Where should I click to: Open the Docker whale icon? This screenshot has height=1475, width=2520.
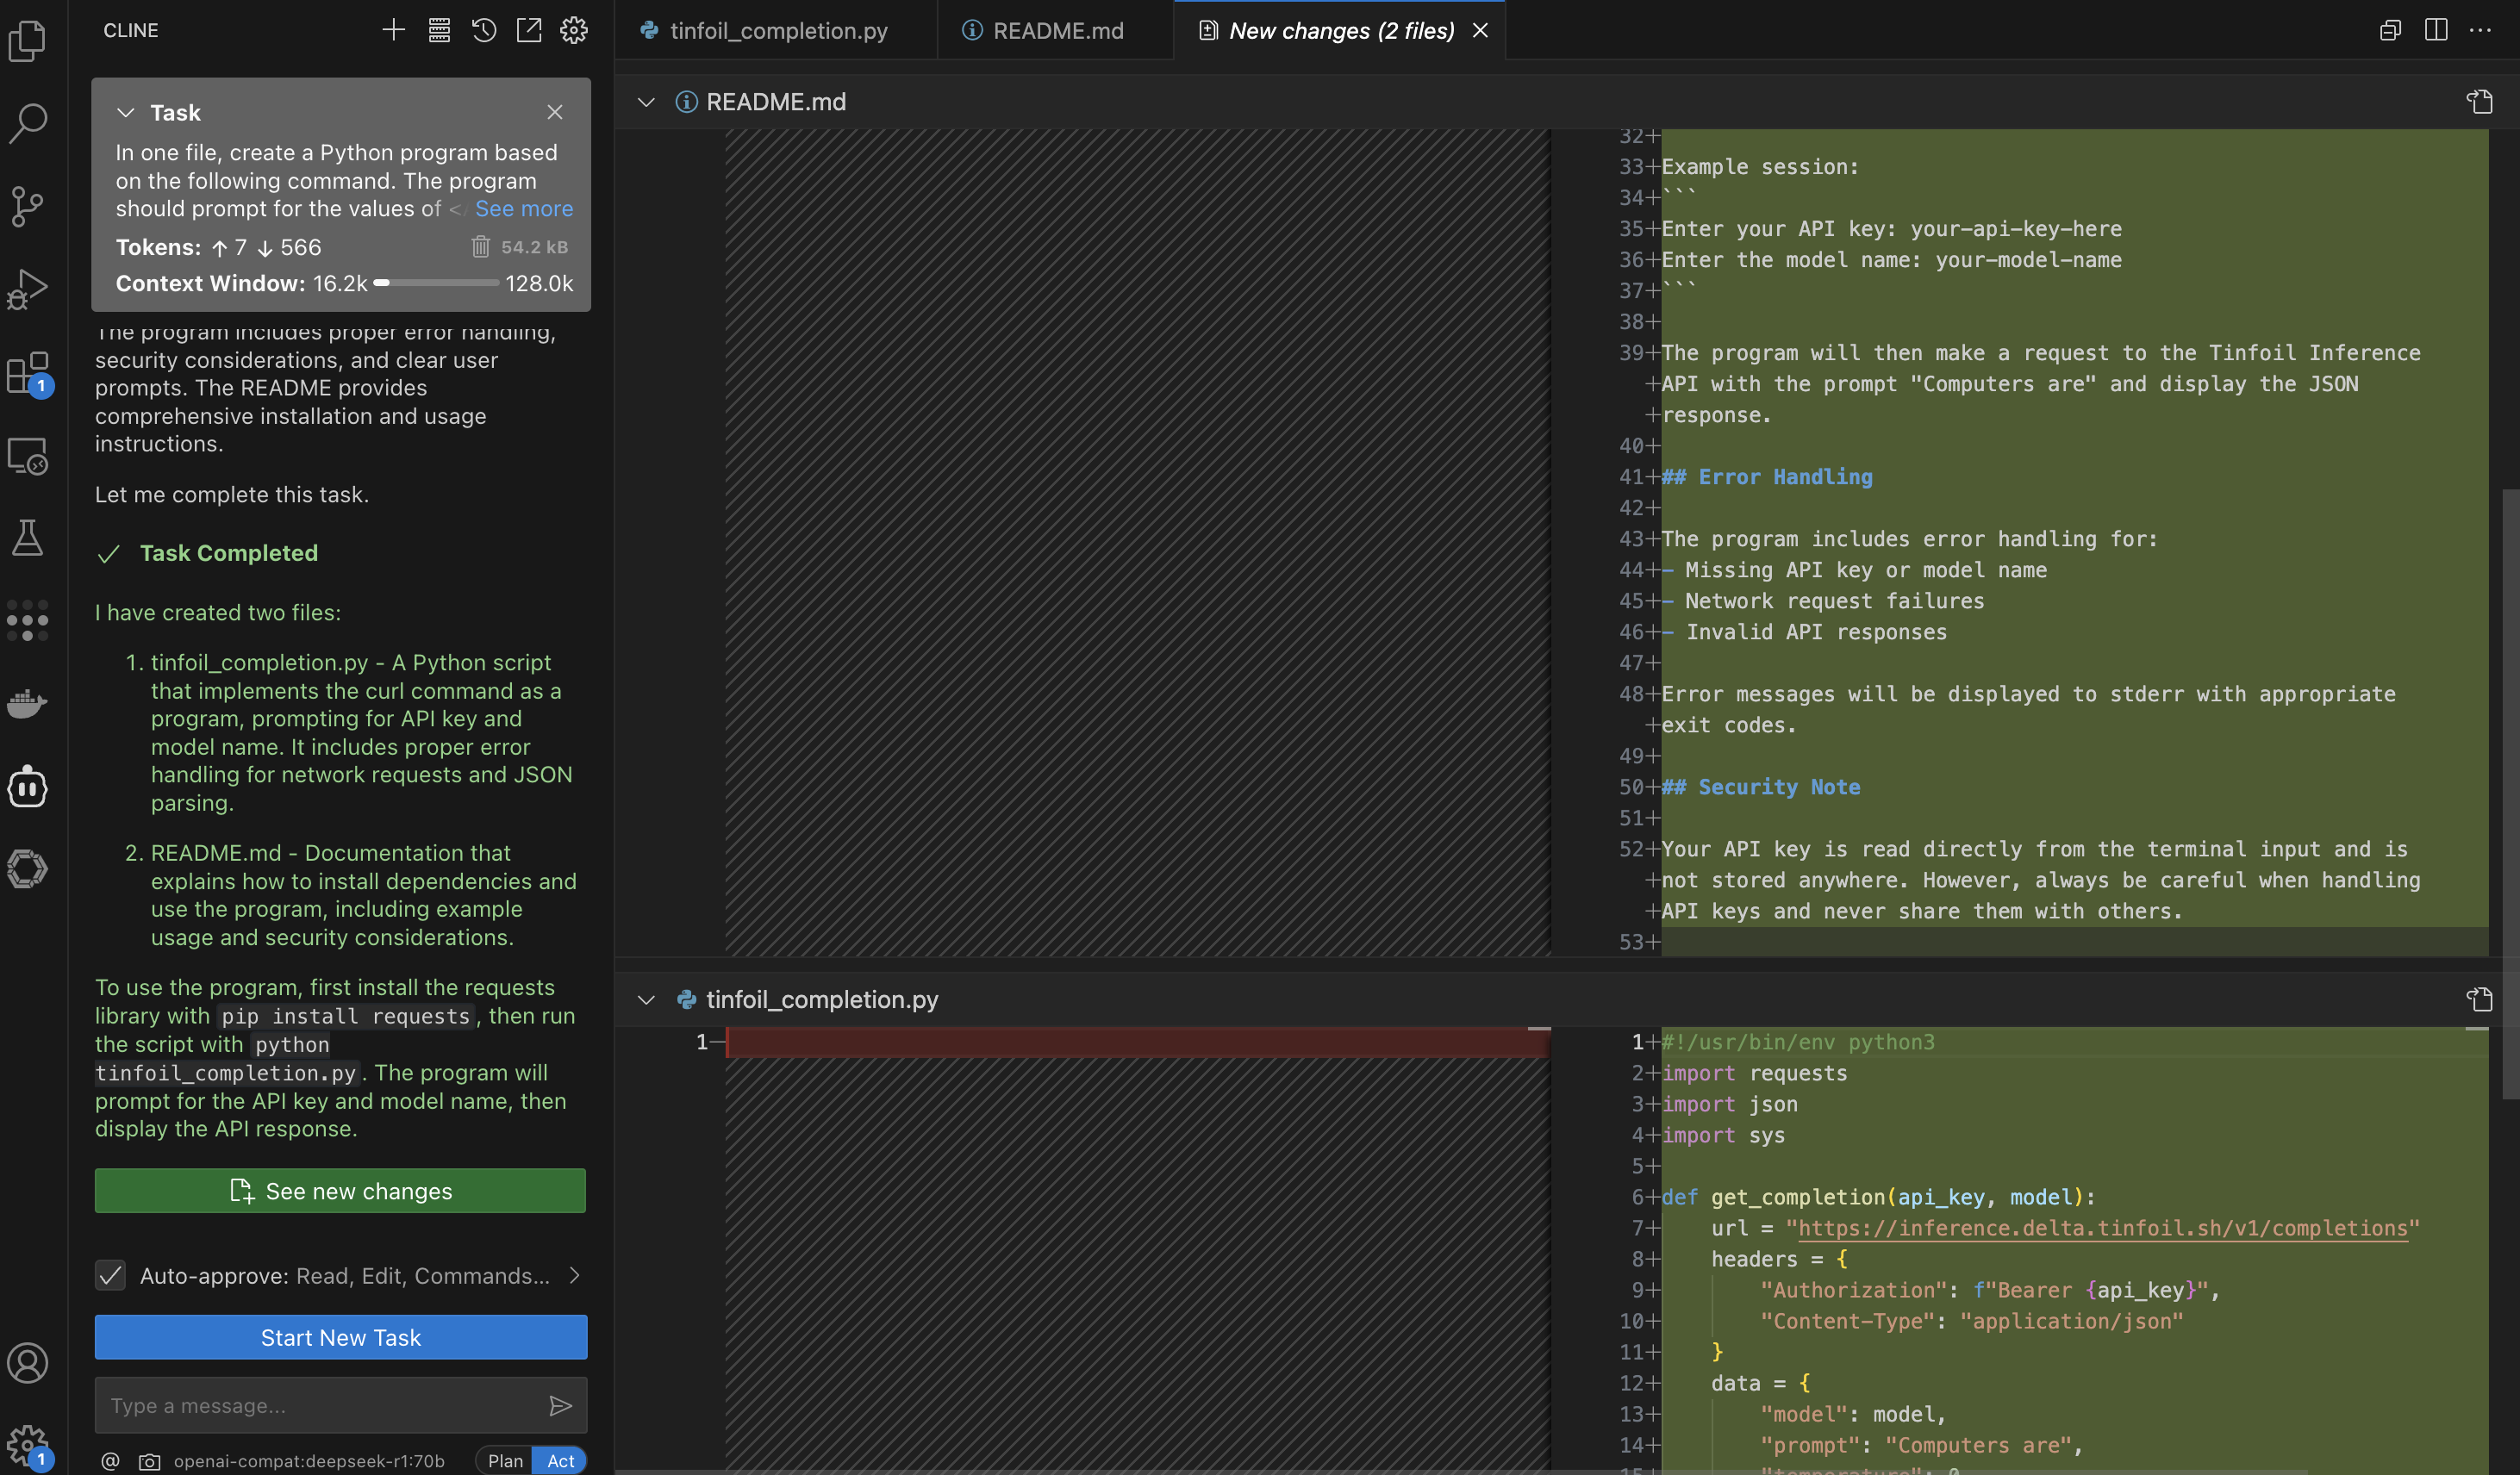(27, 704)
